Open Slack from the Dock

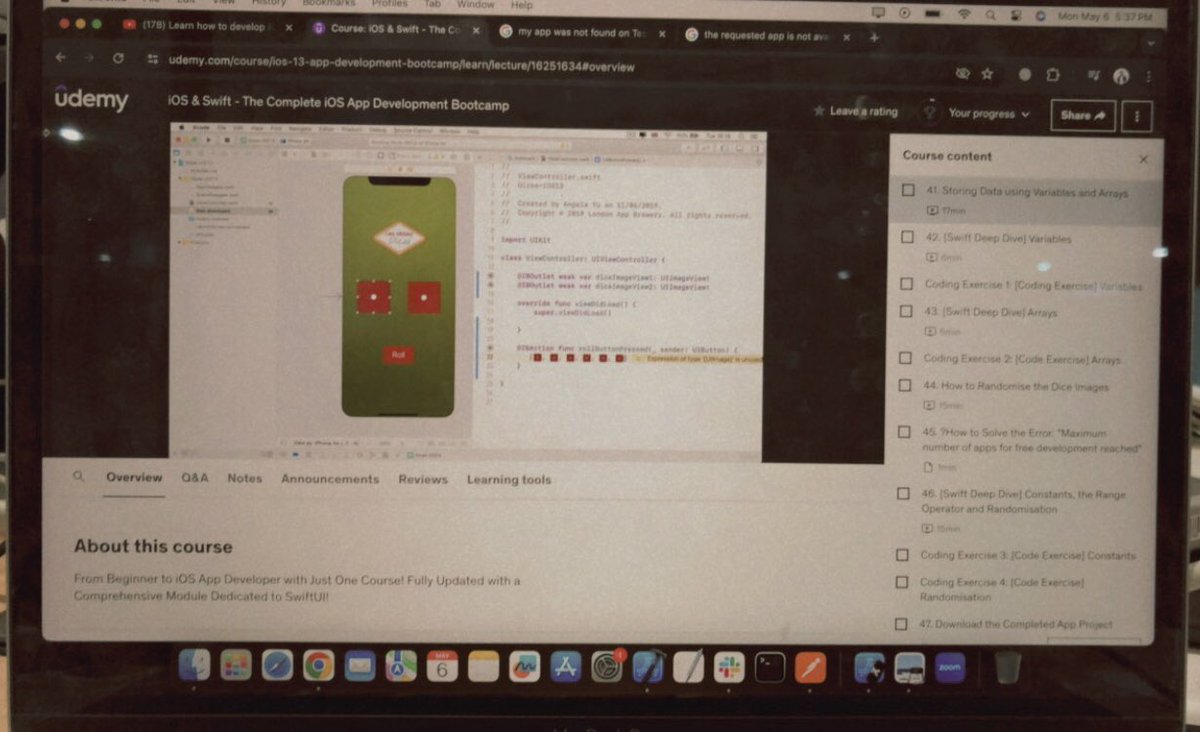tap(727, 665)
